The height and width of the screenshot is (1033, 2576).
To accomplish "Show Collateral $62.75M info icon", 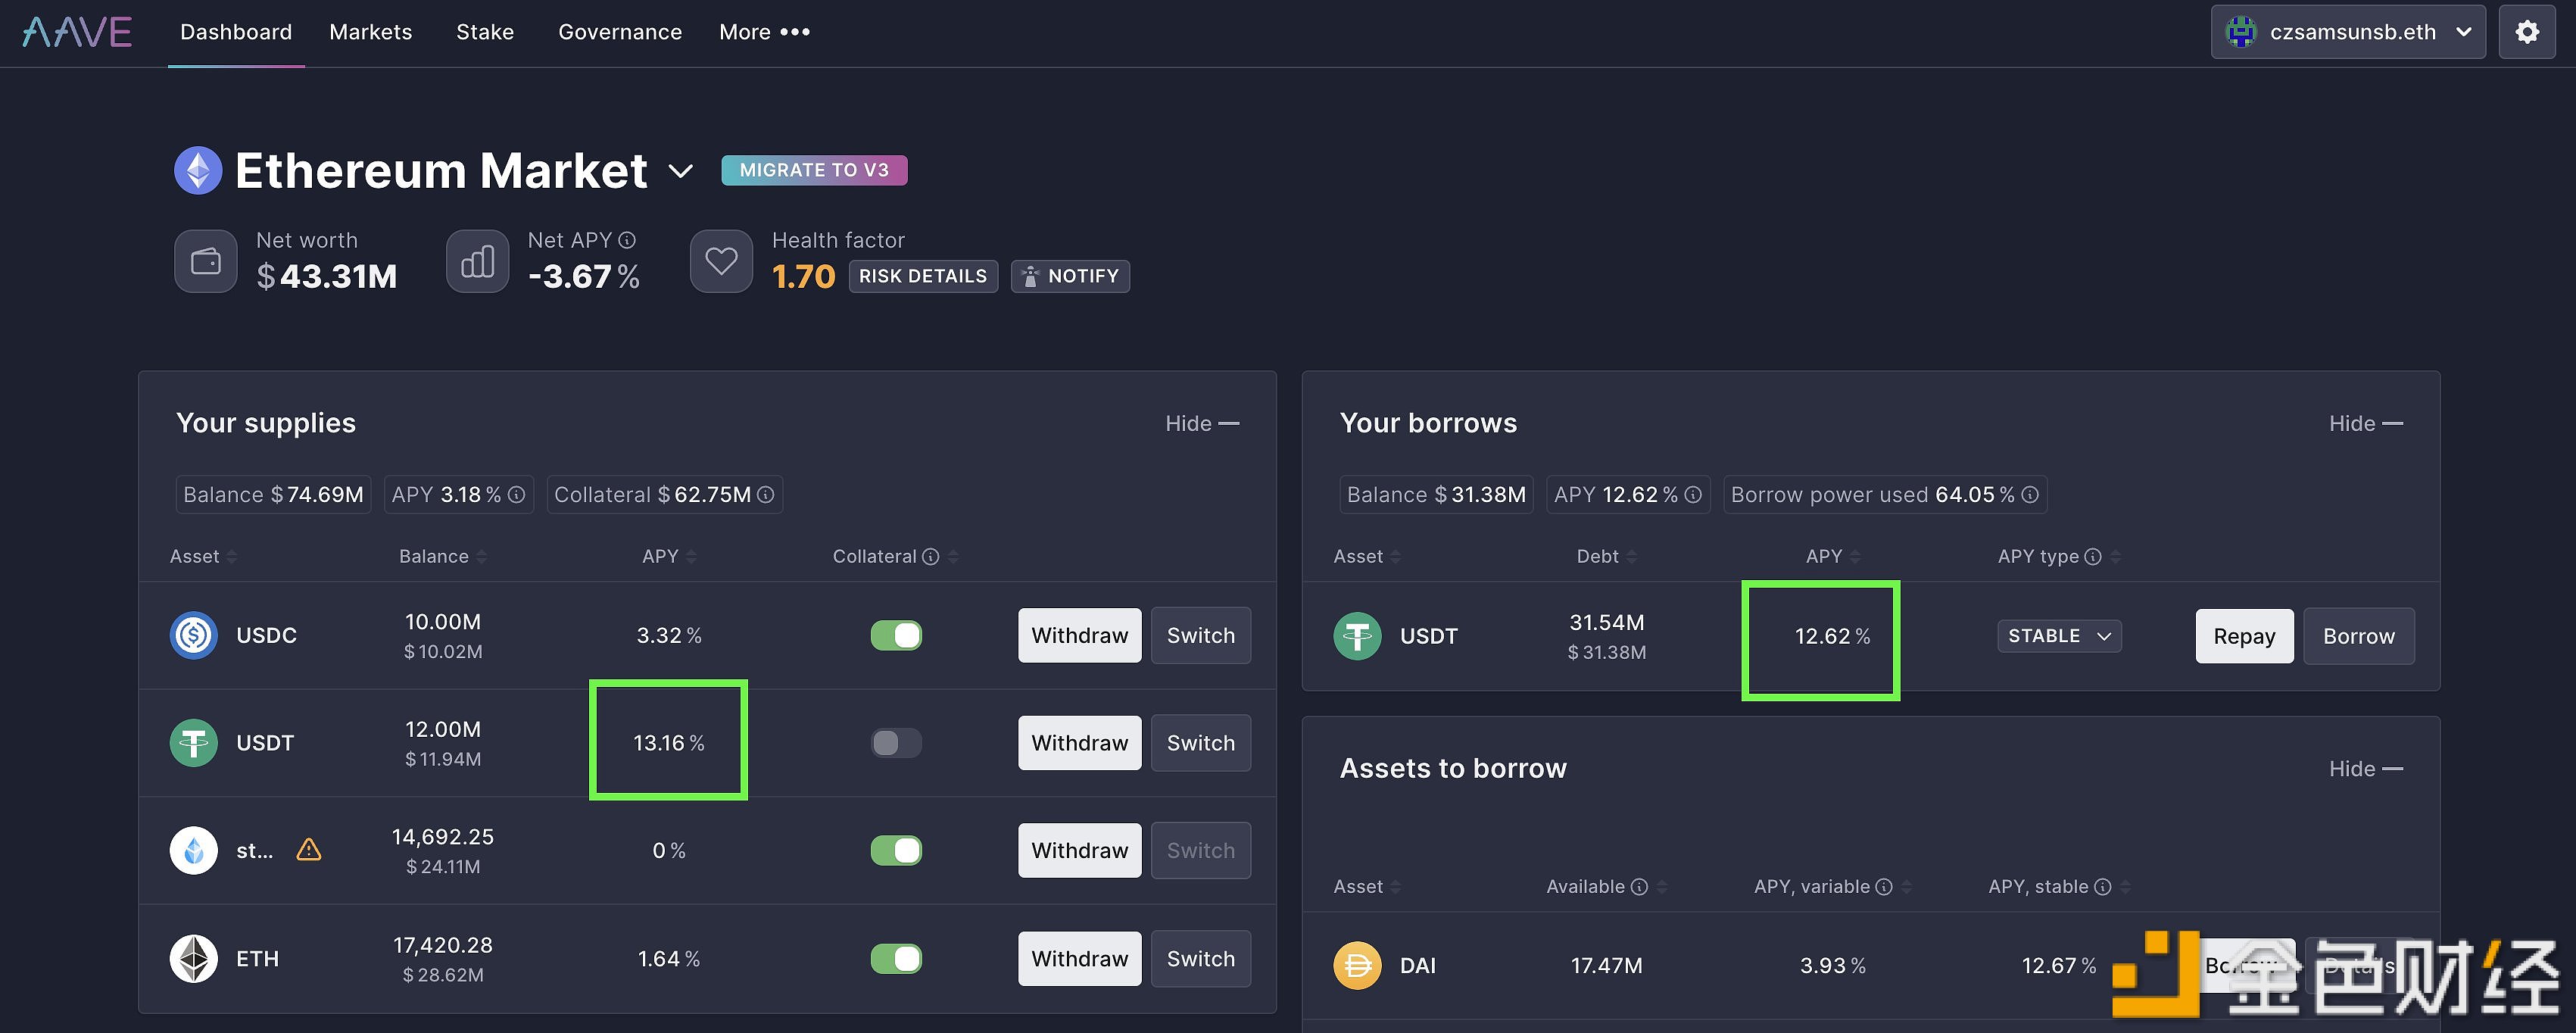I will [765, 495].
